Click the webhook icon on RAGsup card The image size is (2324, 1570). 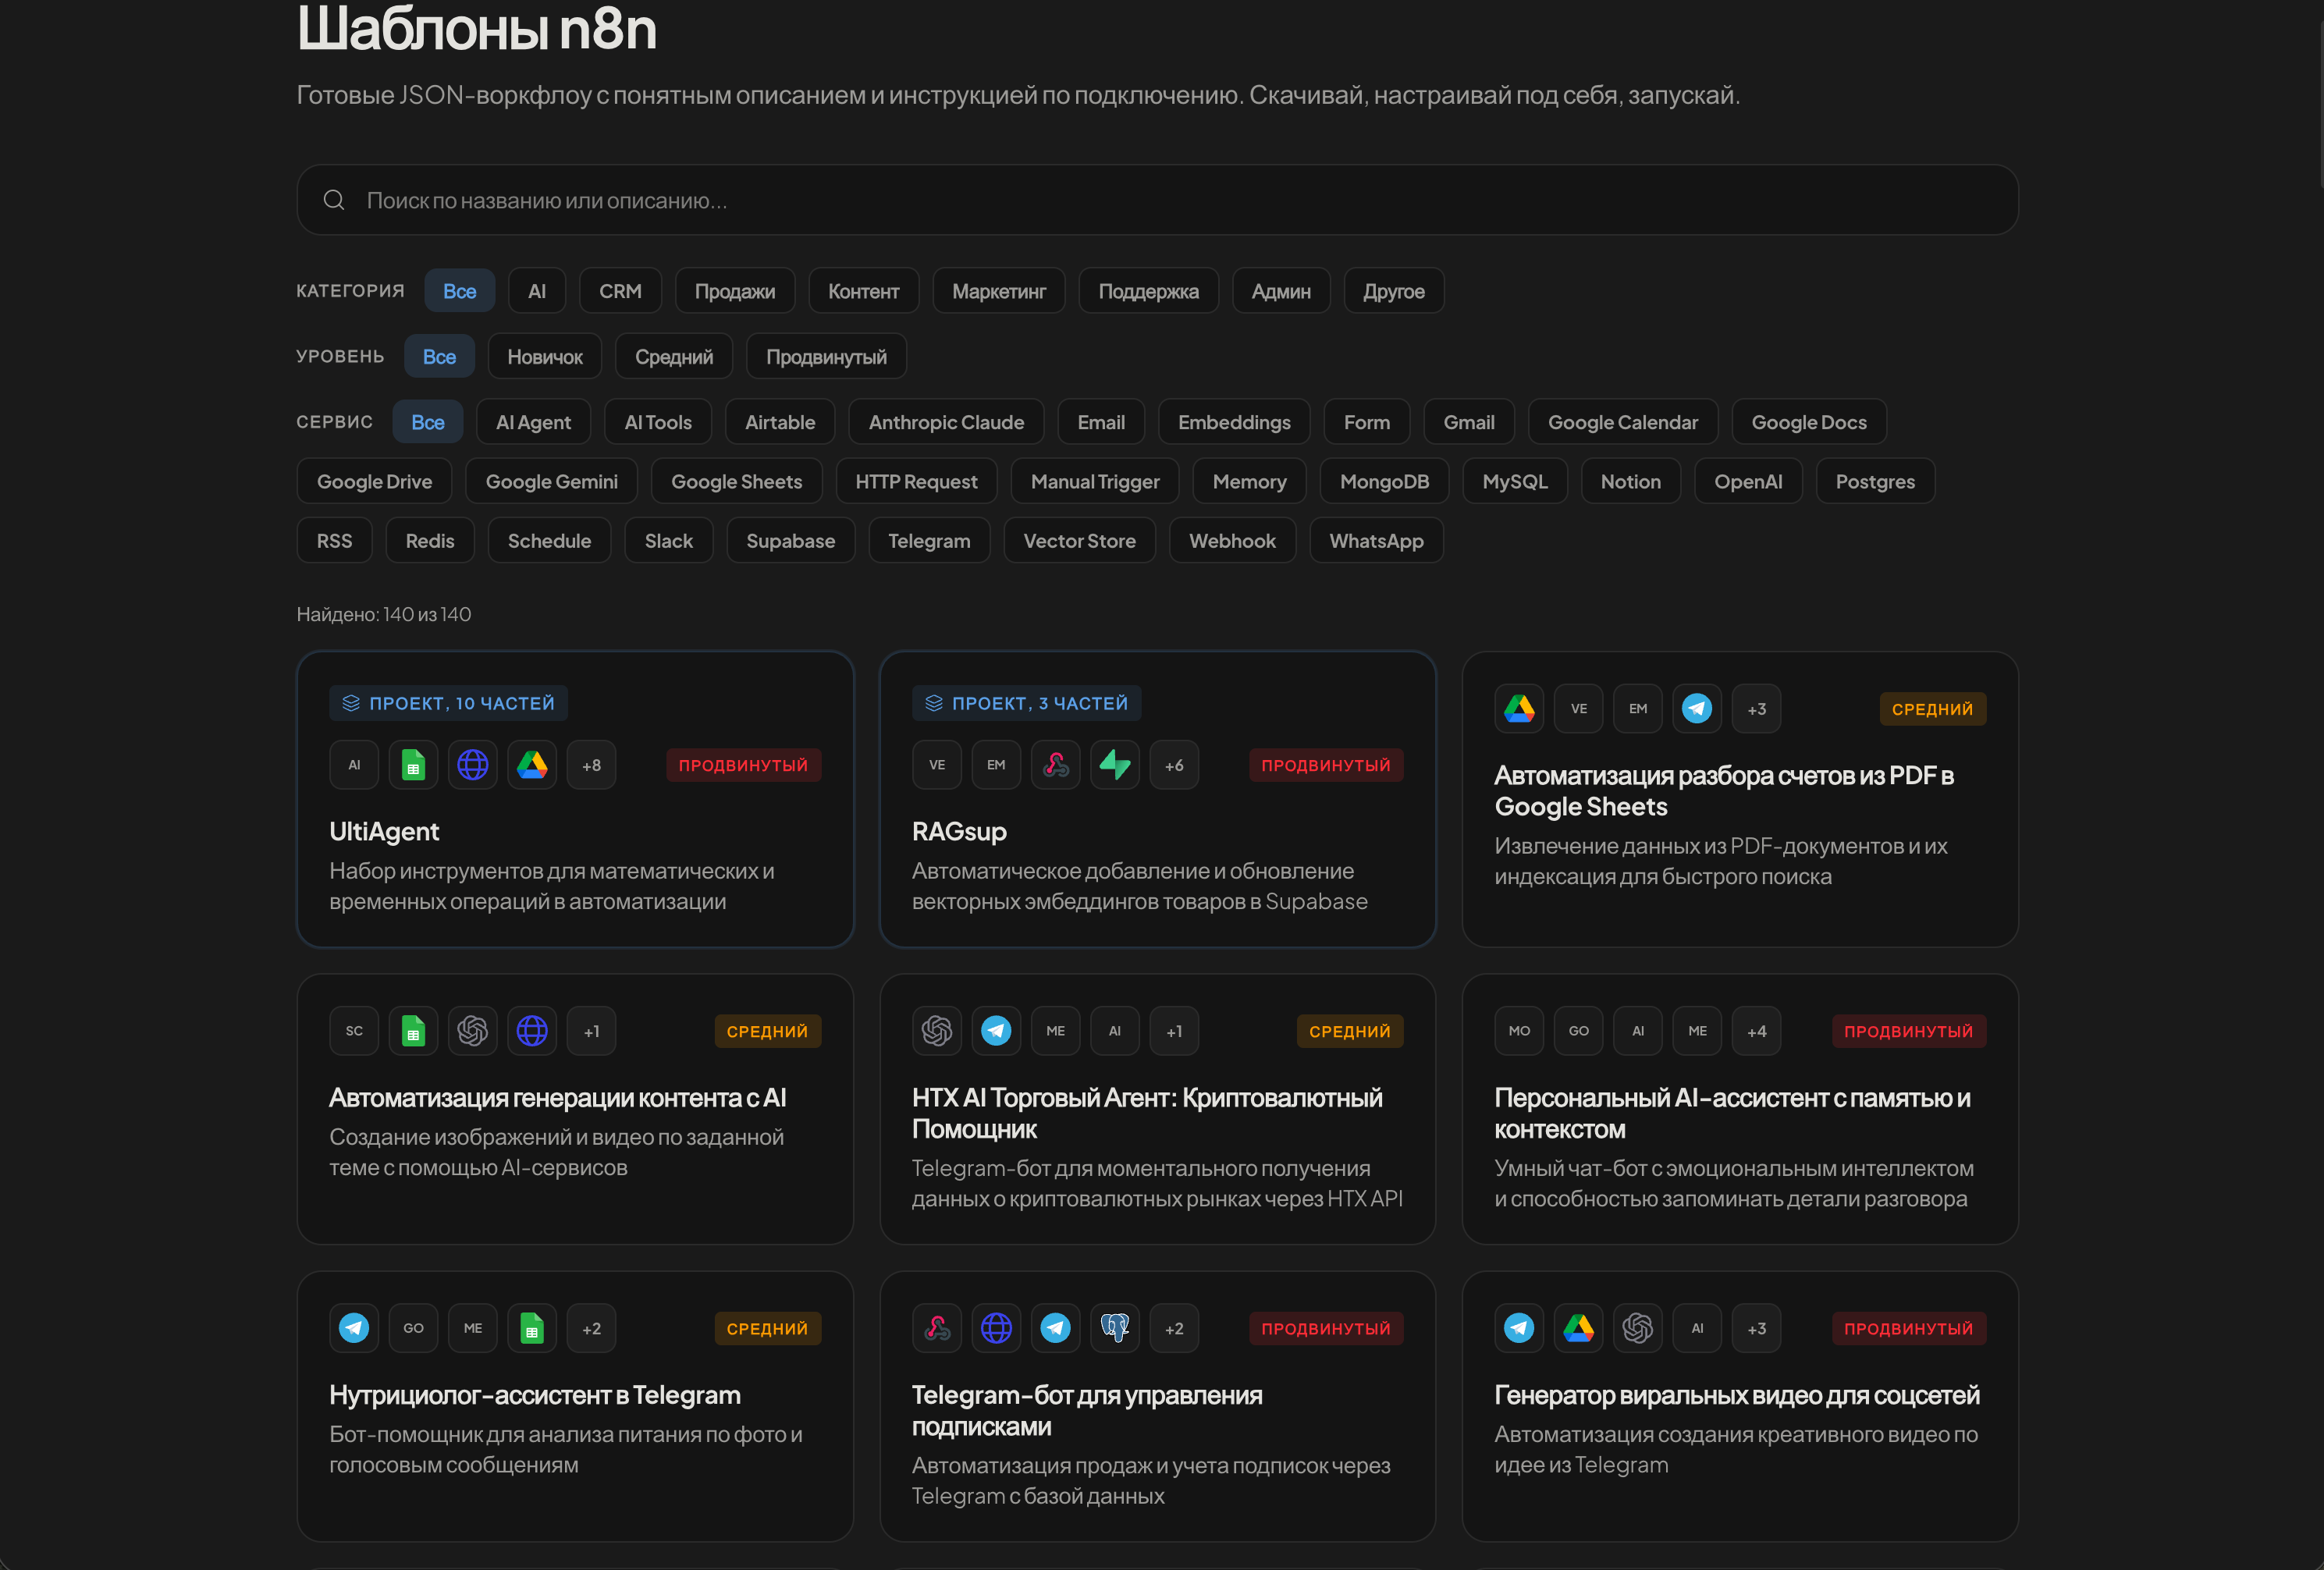tap(1056, 765)
